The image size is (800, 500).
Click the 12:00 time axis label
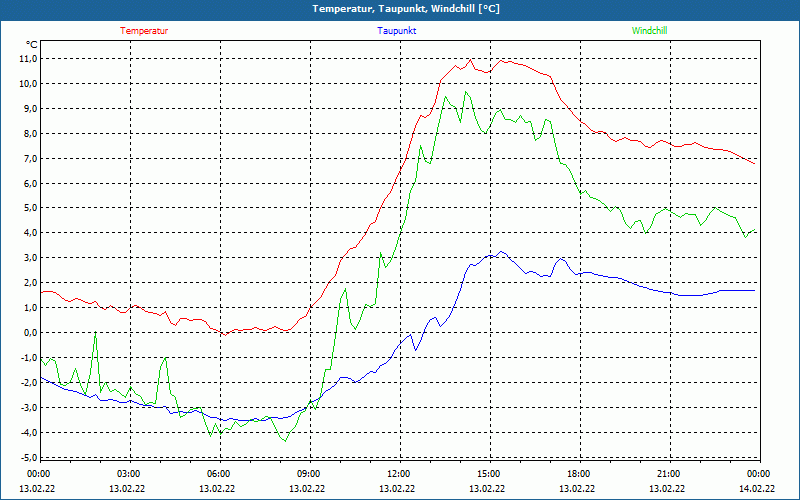[399, 474]
